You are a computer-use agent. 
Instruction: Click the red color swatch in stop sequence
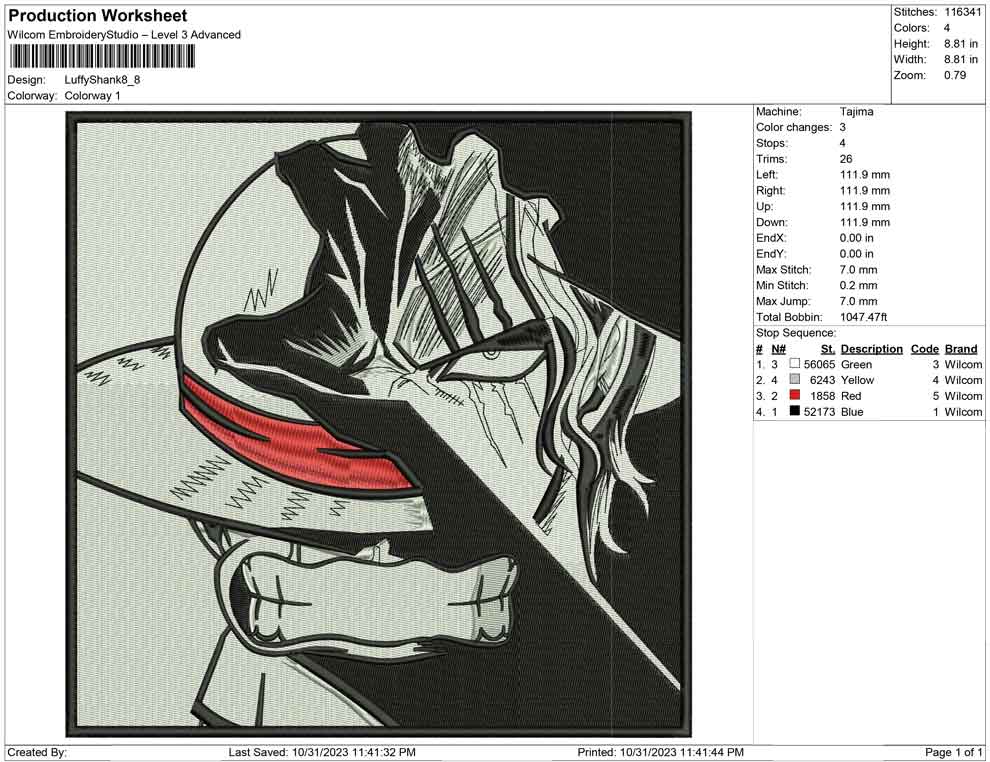click(794, 395)
